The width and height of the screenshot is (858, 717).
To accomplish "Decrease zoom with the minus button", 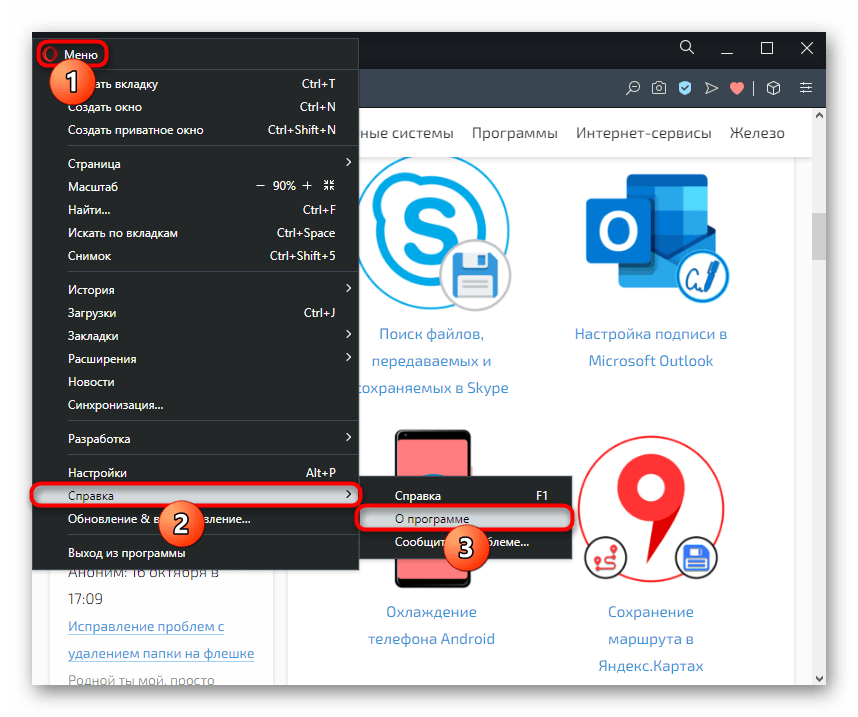I will click(260, 186).
